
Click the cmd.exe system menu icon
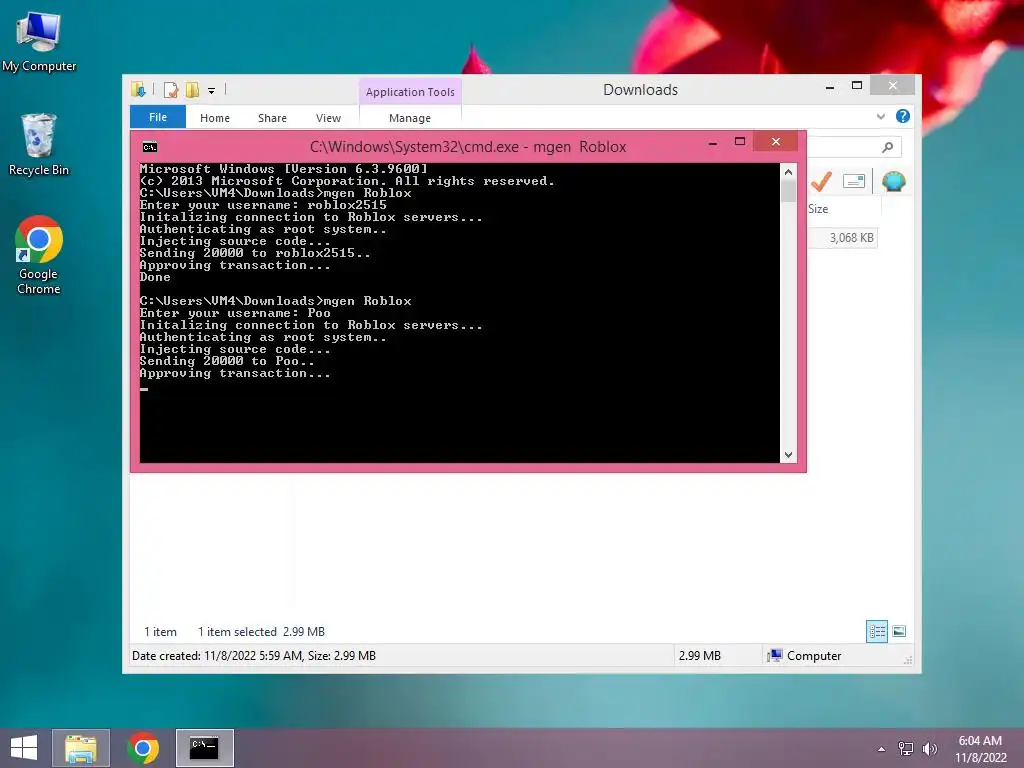click(x=150, y=147)
